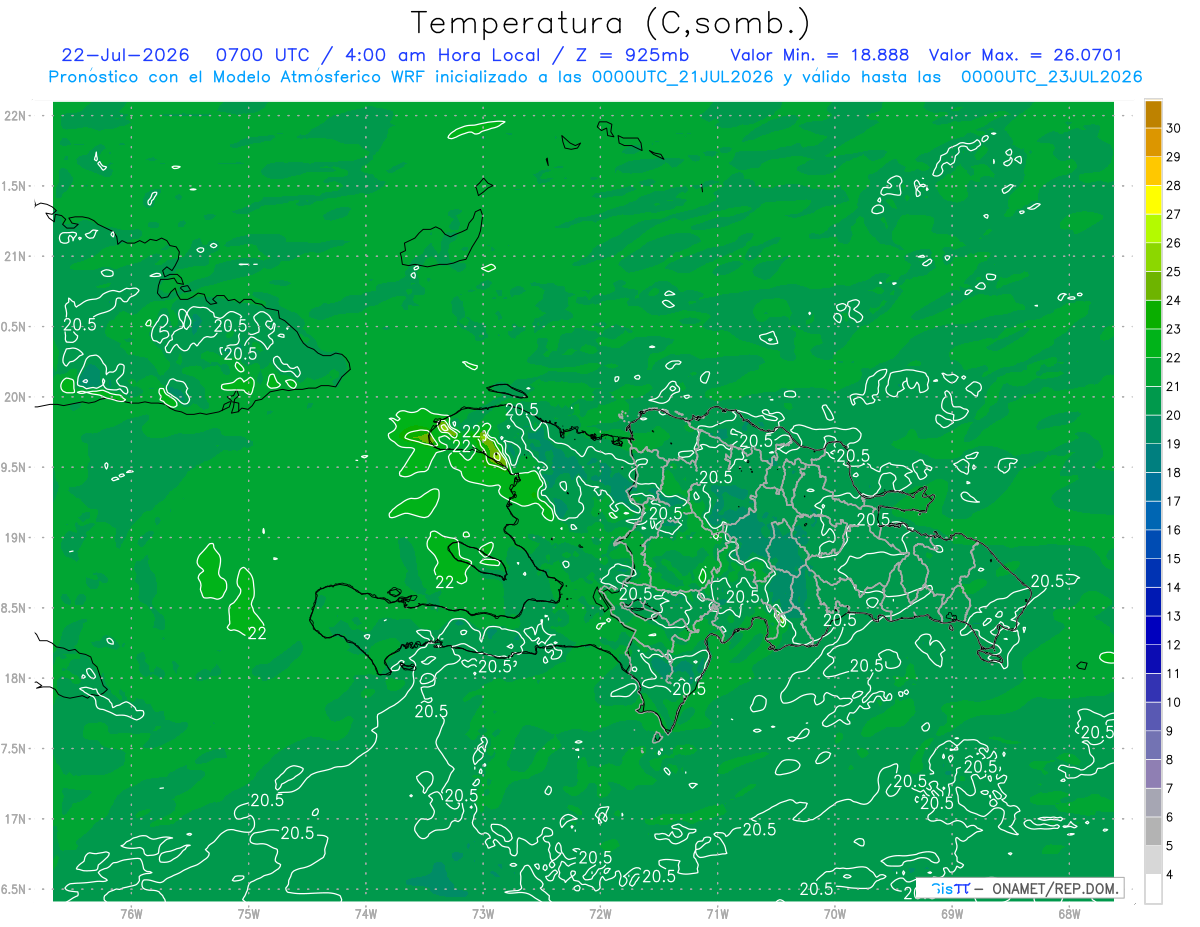The image size is (1200, 927).
Task: Click the legend color cell between 29 and 30
Action: tap(1153, 142)
